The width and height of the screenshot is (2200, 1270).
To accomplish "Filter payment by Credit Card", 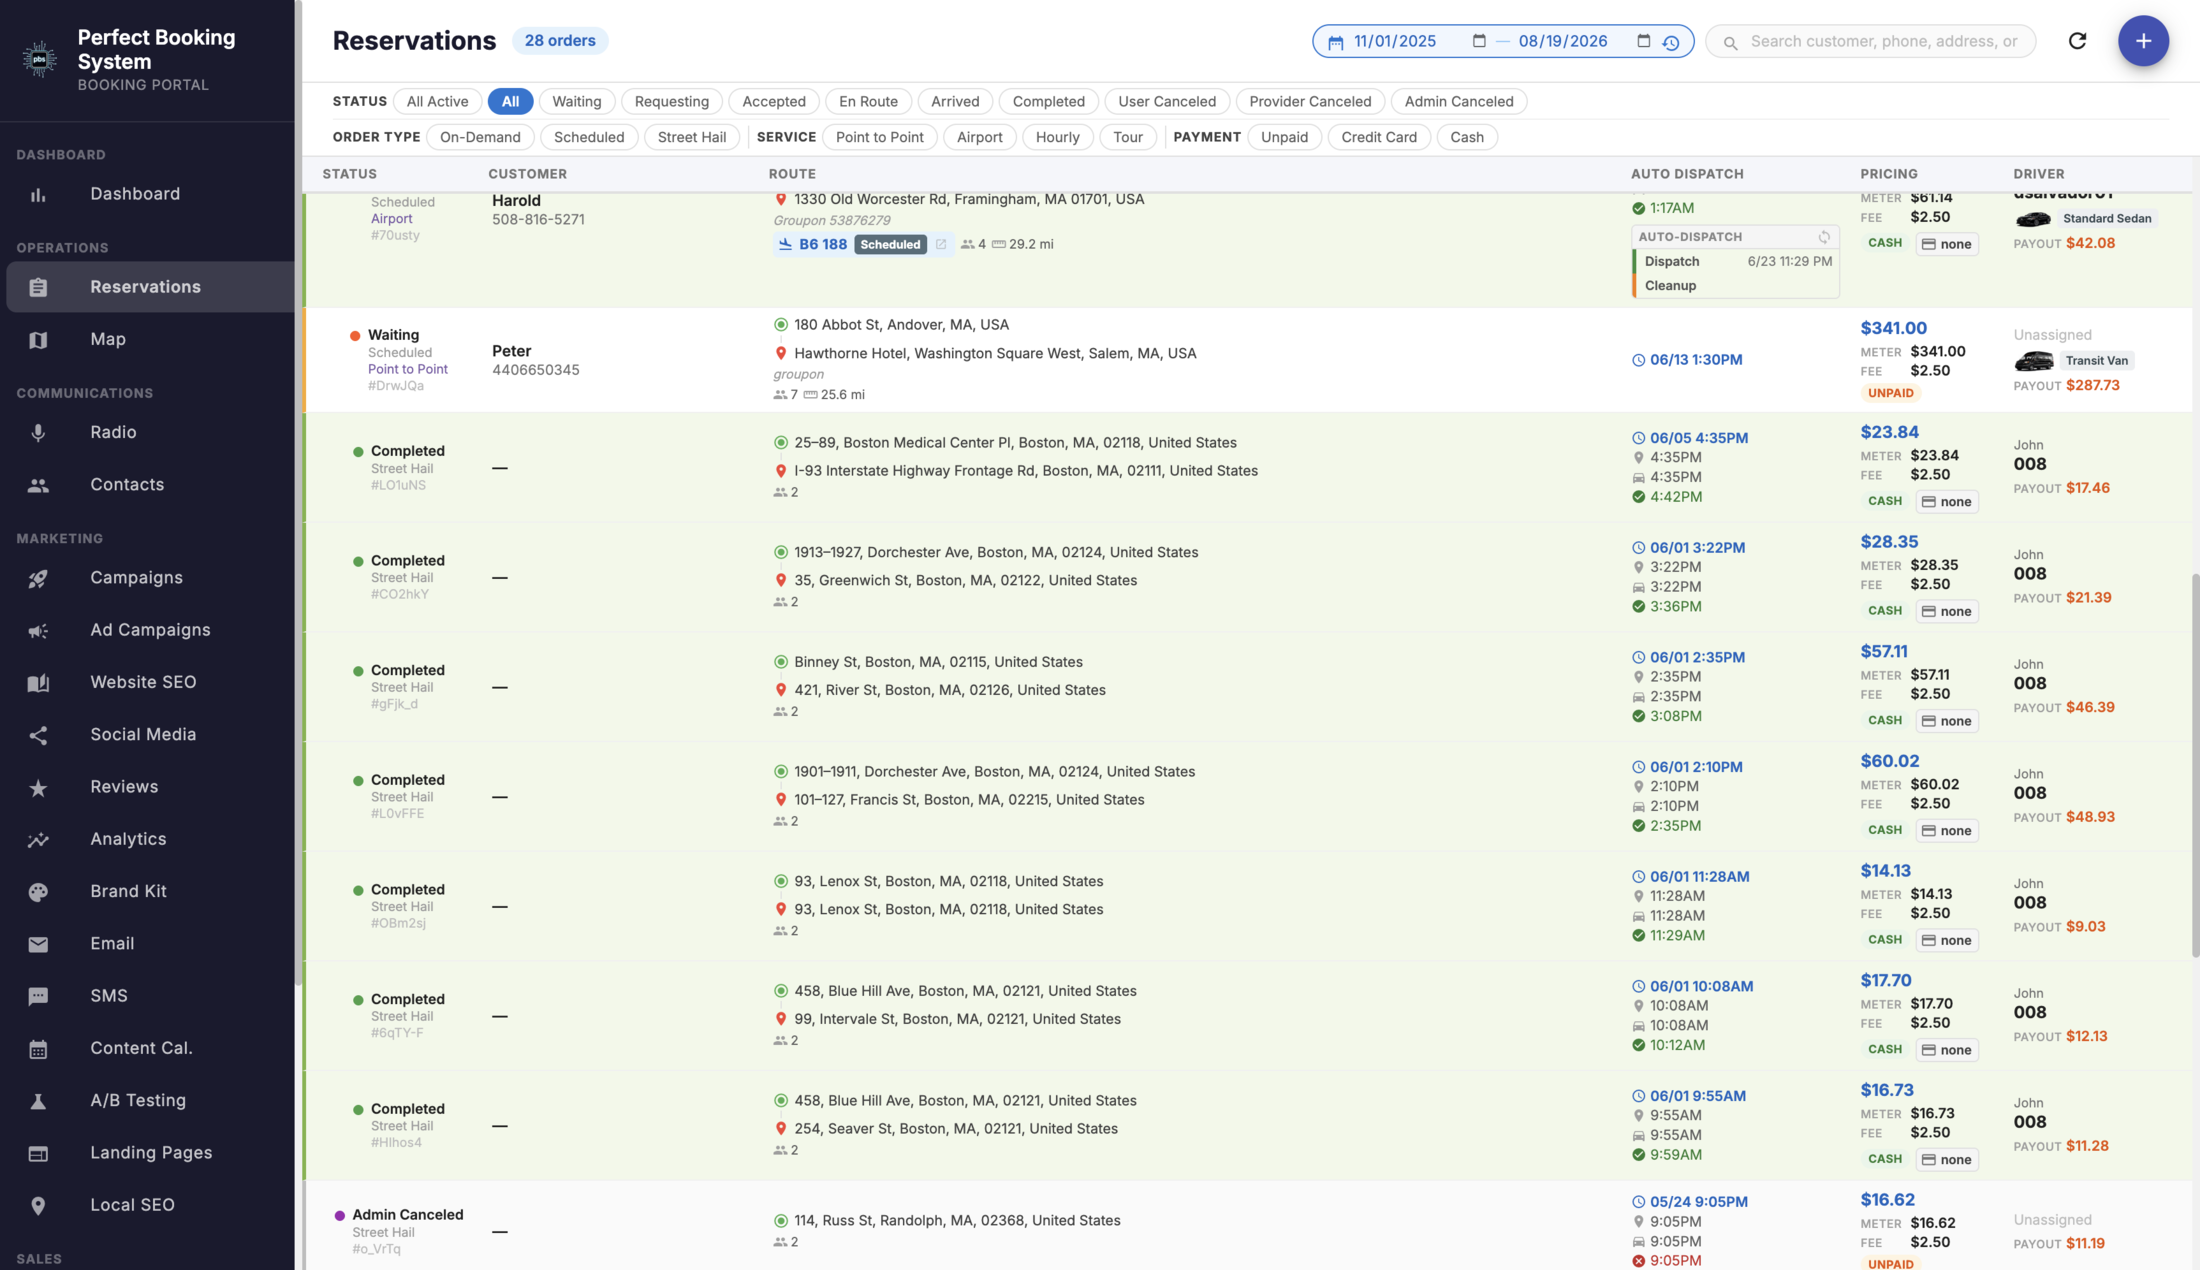I will coord(1379,137).
